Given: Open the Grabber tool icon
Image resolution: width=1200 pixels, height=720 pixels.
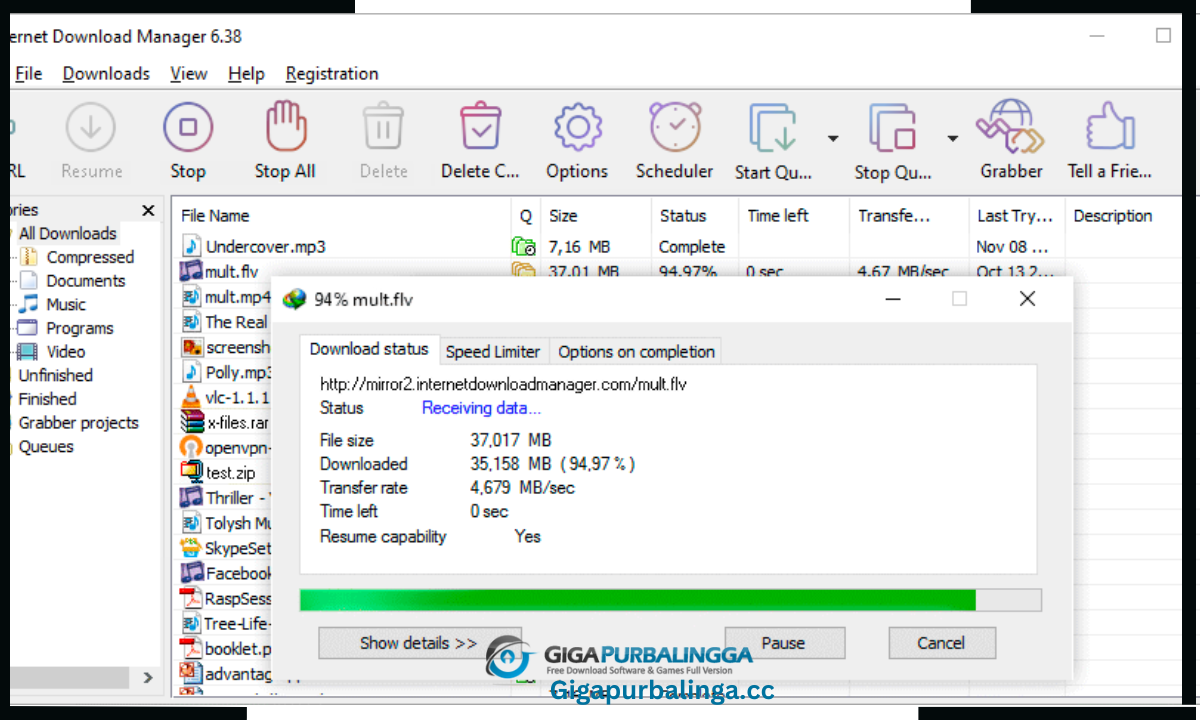Looking at the screenshot, I should pos(1011,127).
